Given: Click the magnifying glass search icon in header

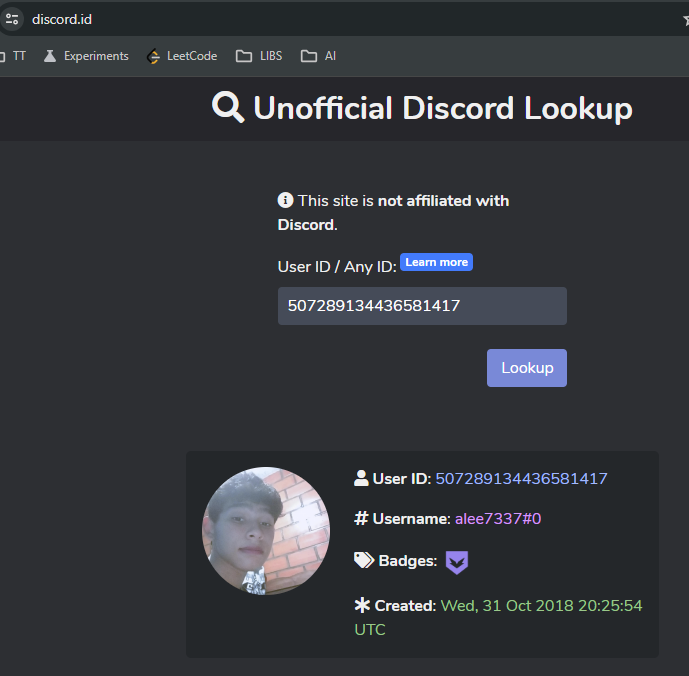Looking at the screenshot, I should click(x=228, y=108).
